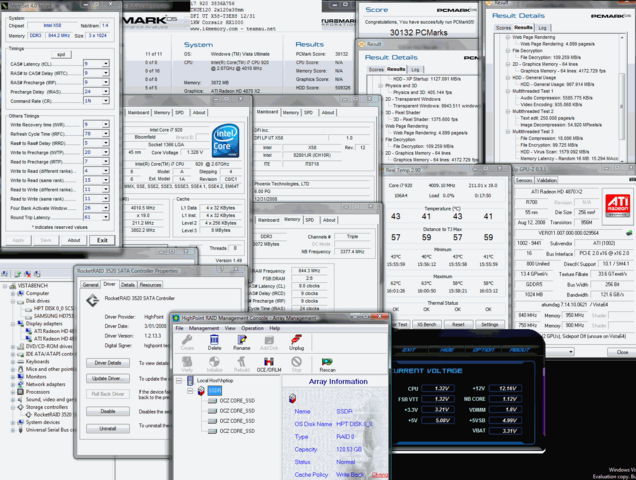The height and width of the screenshot is (480, 636).
Task: Open Management menu in HighPoint RAID console
Action: (204, 328)
